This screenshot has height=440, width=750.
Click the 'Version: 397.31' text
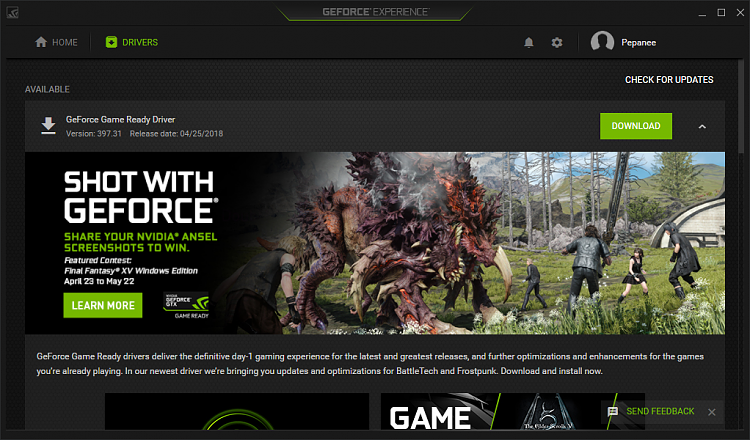(94, 133)
